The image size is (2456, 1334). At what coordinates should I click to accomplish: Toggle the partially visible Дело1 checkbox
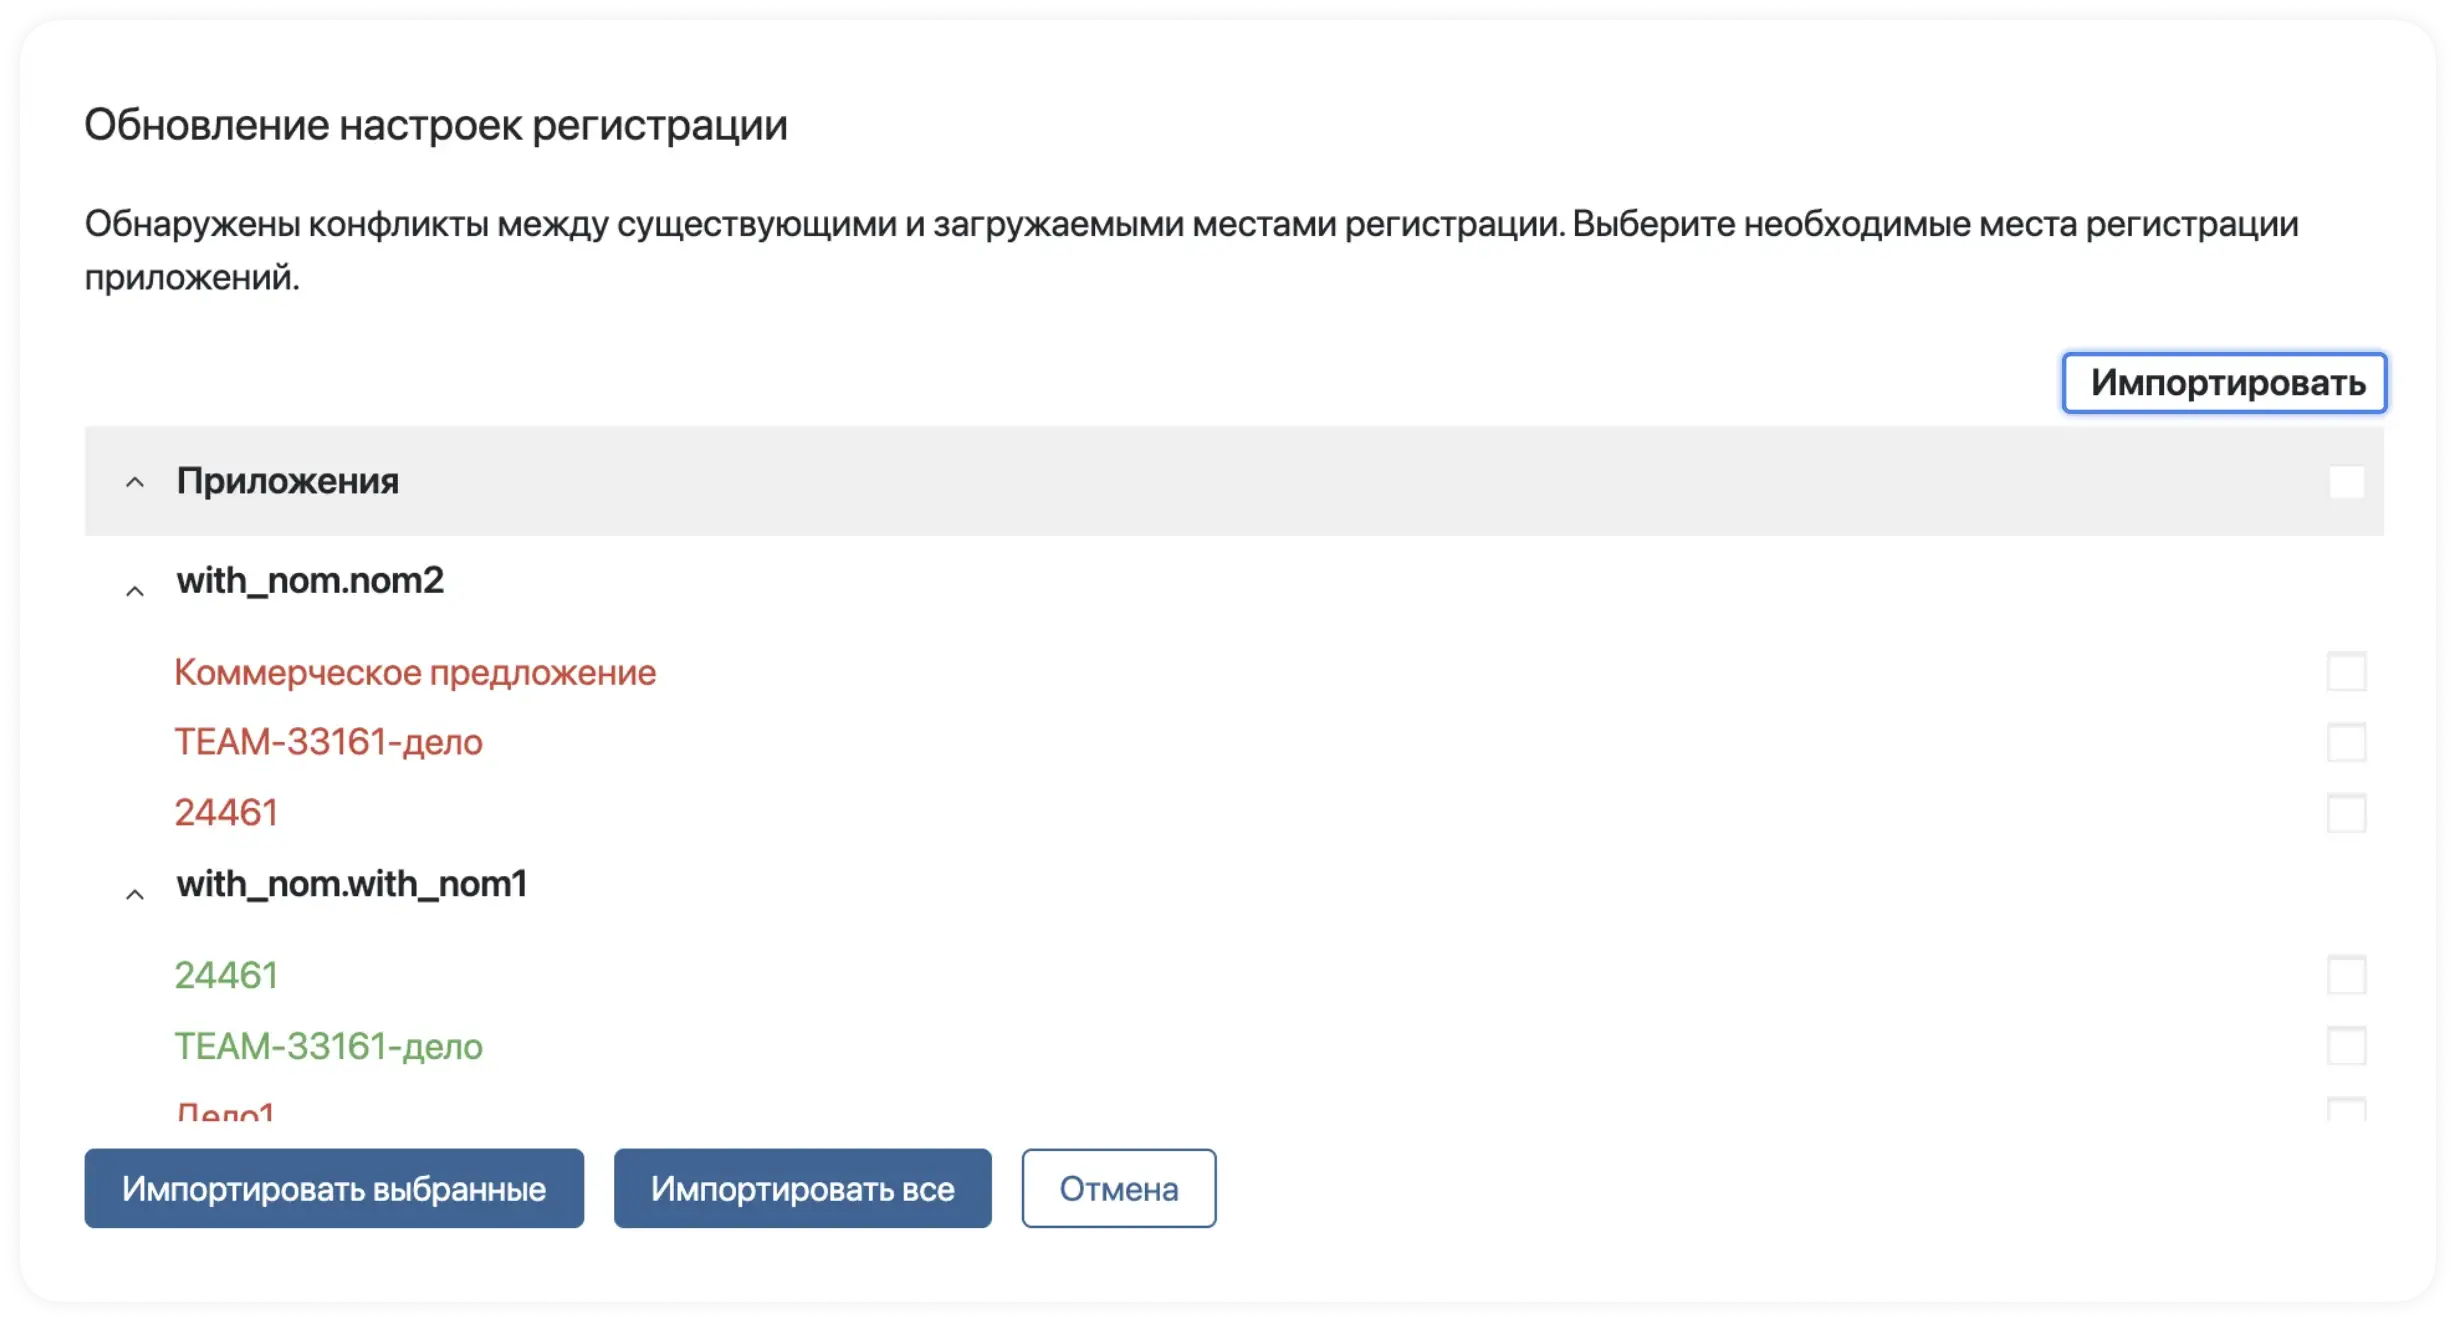pos(2346,1109)
